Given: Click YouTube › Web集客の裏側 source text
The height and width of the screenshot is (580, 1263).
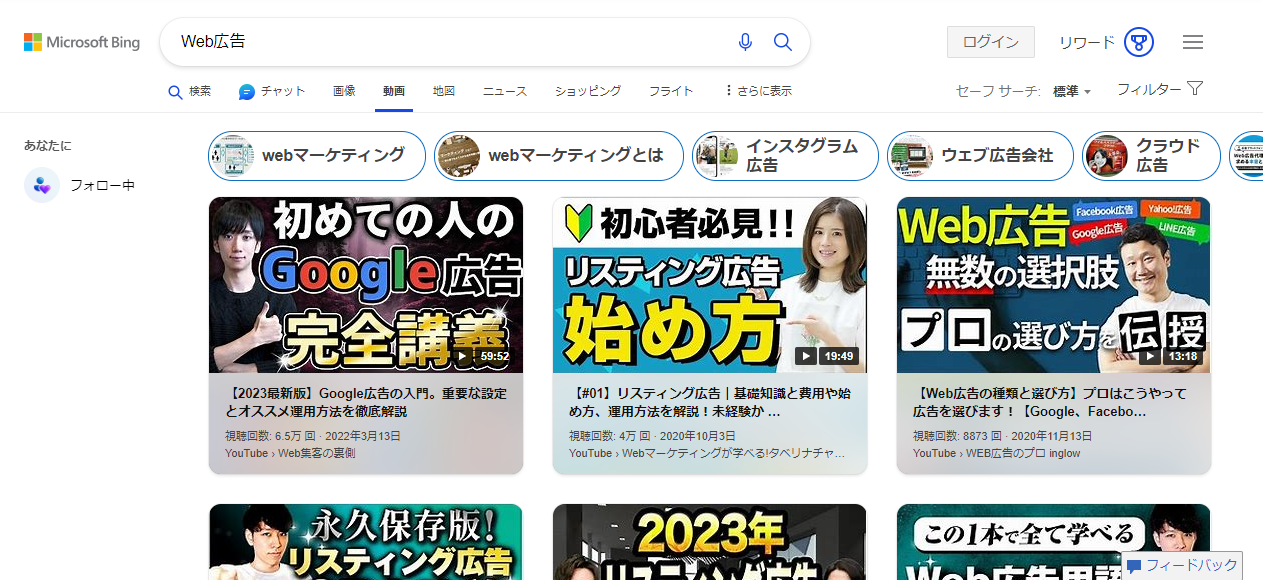Looking at the screenshot, I should [x=290, y=453].
